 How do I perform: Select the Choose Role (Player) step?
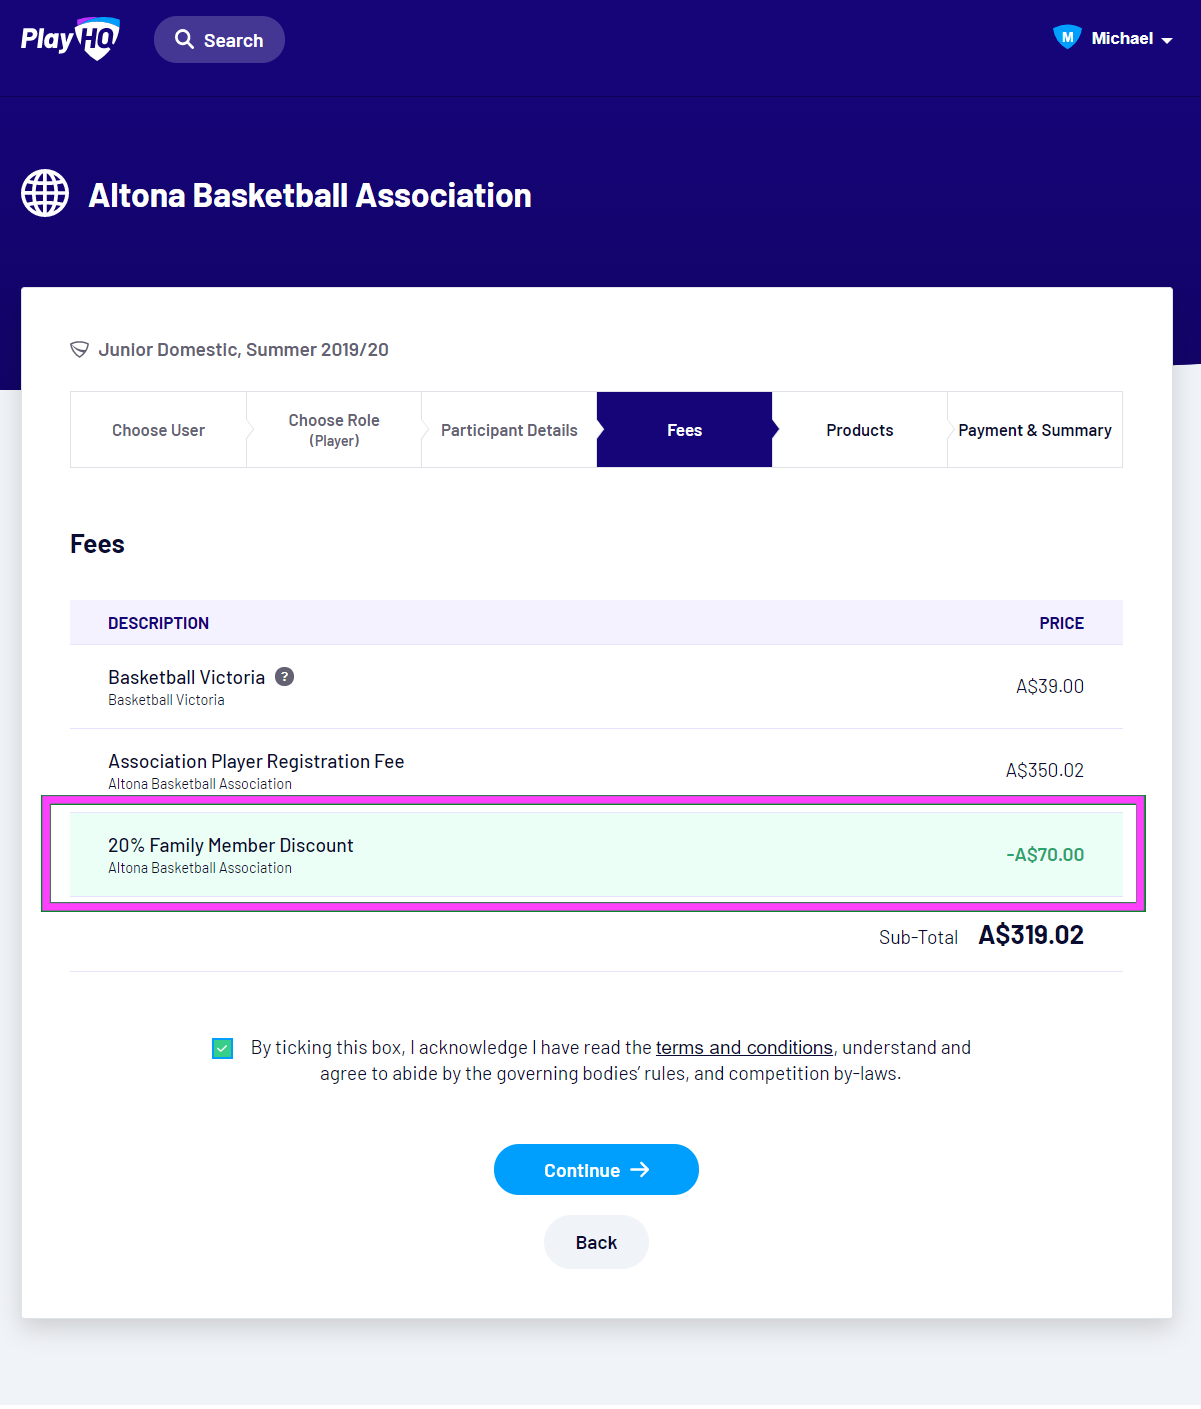tap(334, 430)
